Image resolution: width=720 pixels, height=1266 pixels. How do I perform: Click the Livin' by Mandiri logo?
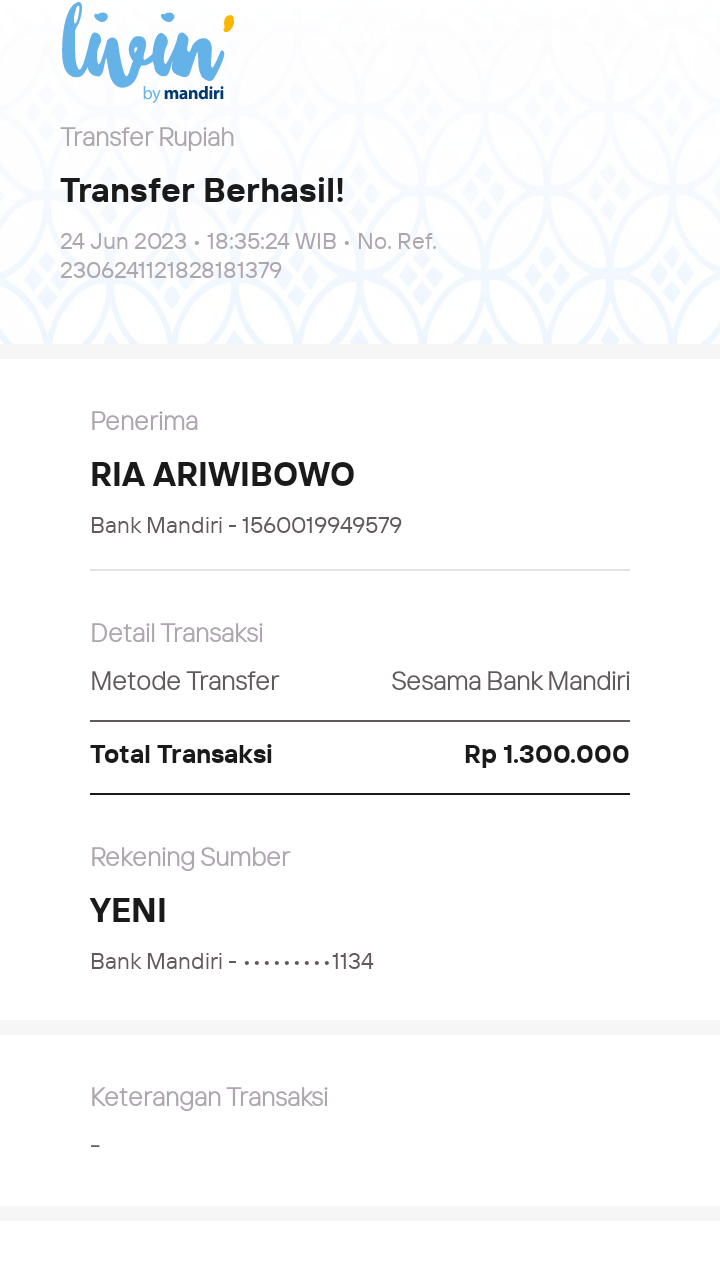point(147,52)
